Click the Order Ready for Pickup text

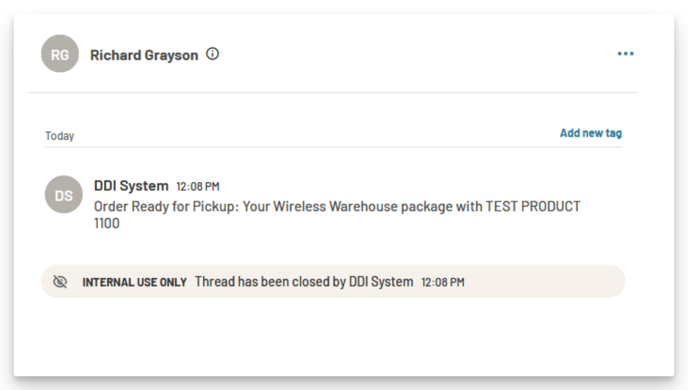(x=166, y=207)
